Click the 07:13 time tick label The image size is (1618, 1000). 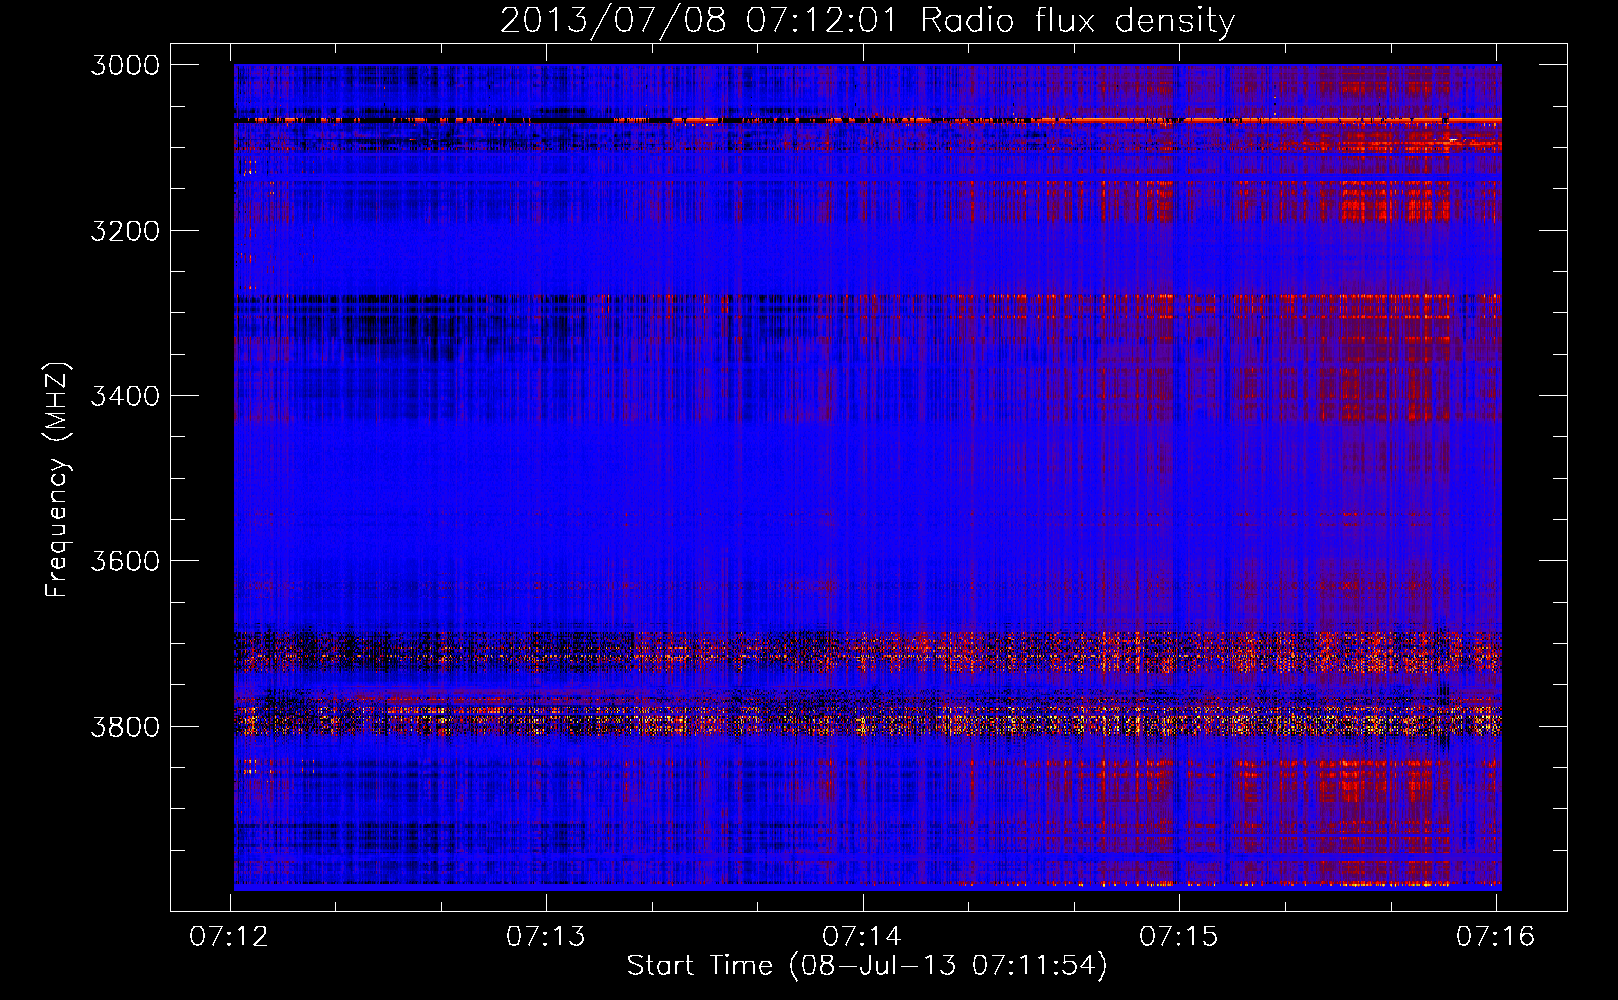[x=545, y=937]
